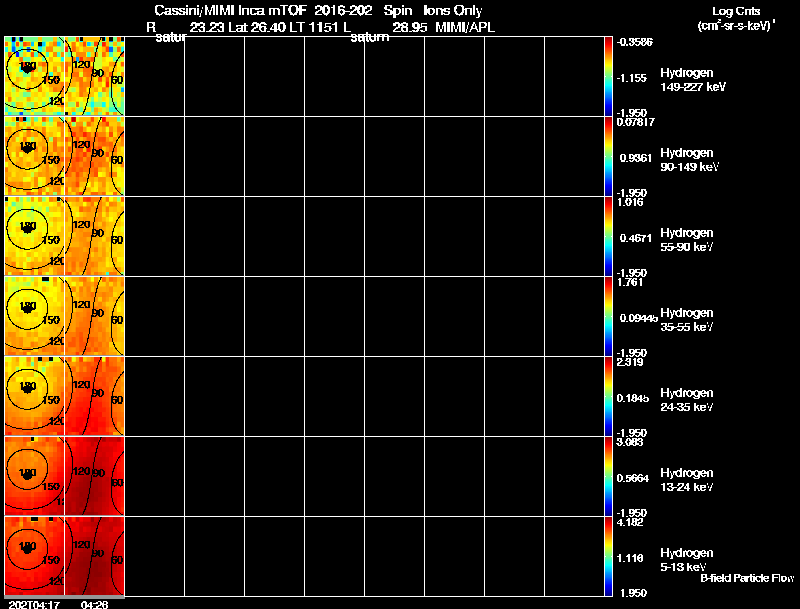Click the Hydrogen 13-24 keV first image panel

(x=35, y=476)
